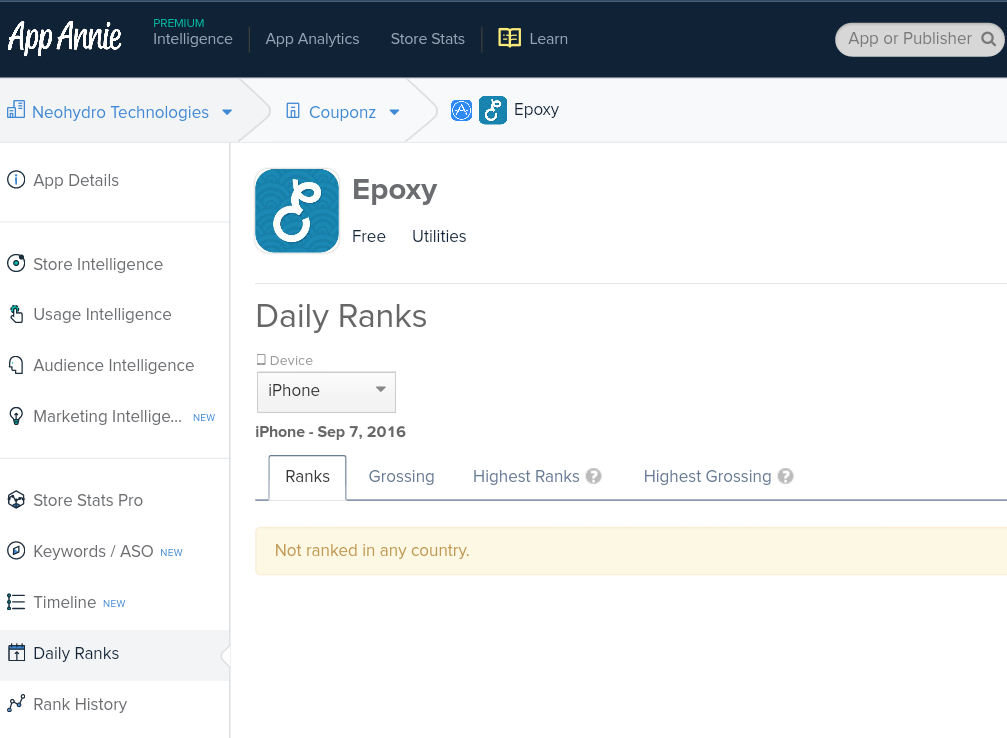Expand the Neohydro Technologies dropdown
The height and width of the screenshot is (738, 1007).
pos(227,112)
